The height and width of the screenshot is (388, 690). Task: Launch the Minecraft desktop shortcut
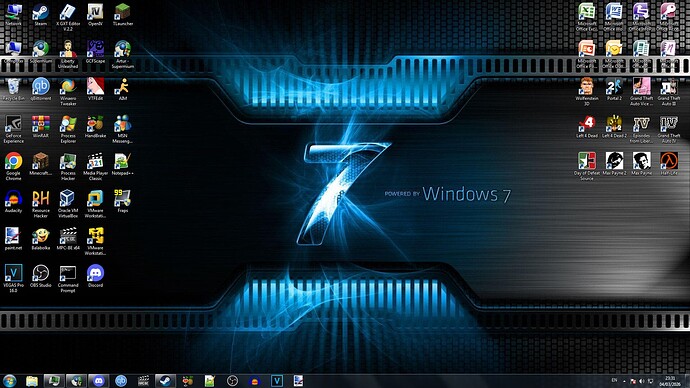[40, 164]
